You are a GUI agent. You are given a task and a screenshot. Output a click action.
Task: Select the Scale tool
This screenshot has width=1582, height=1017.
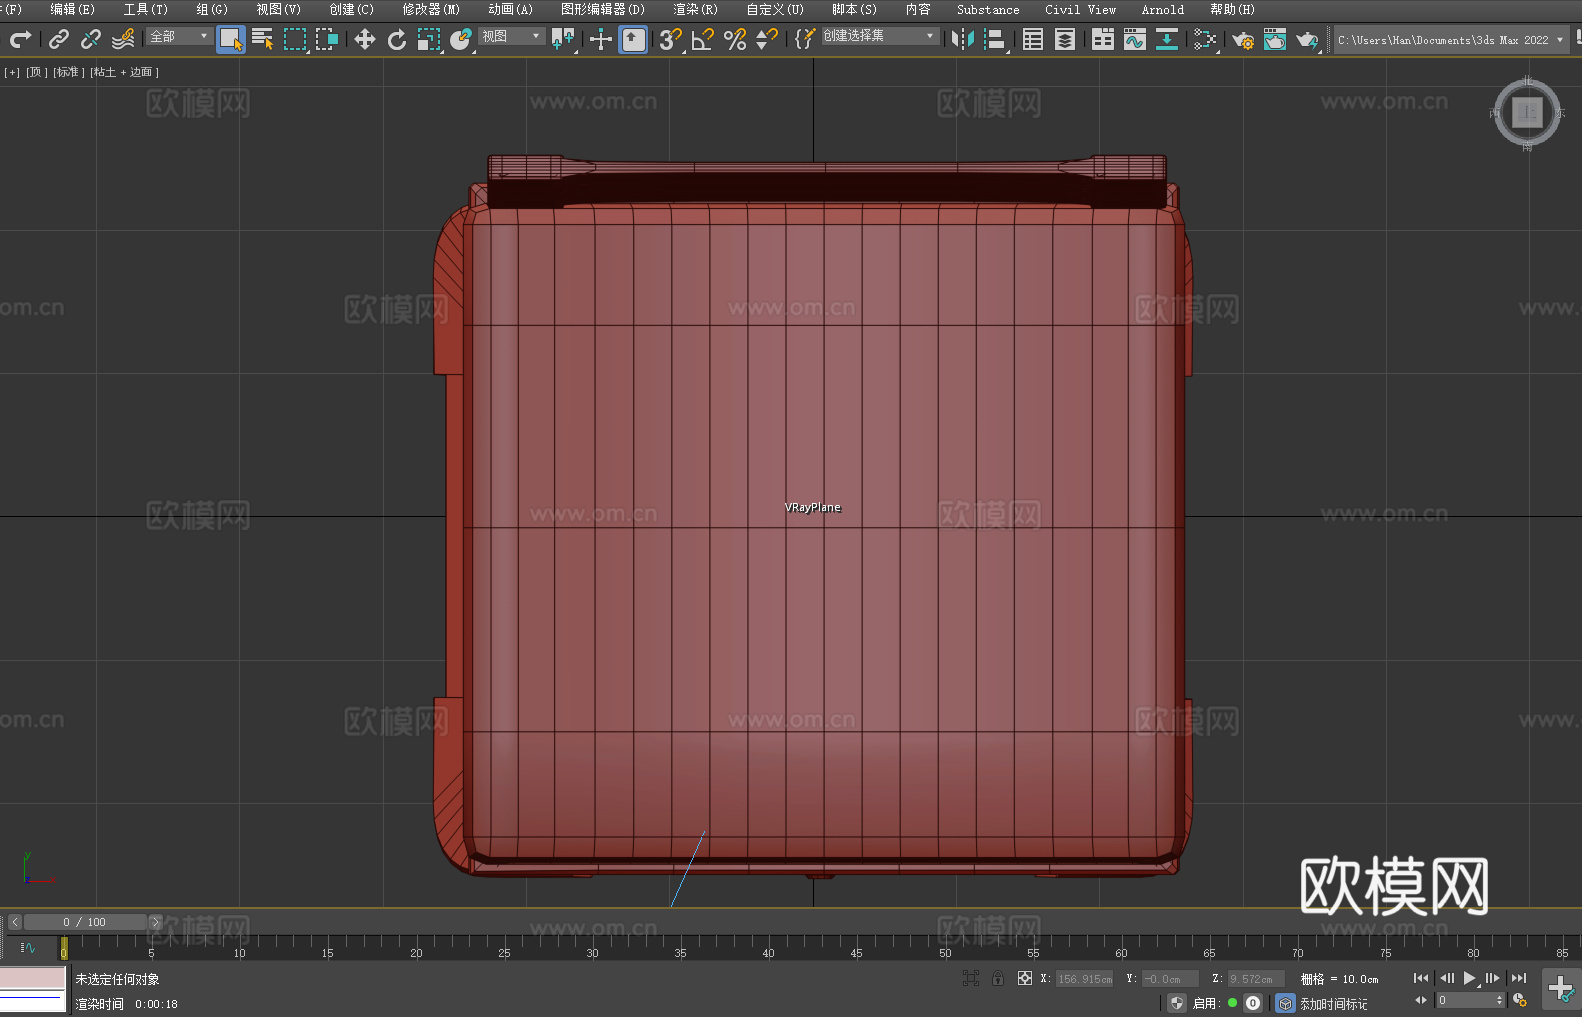pos(429,40)
